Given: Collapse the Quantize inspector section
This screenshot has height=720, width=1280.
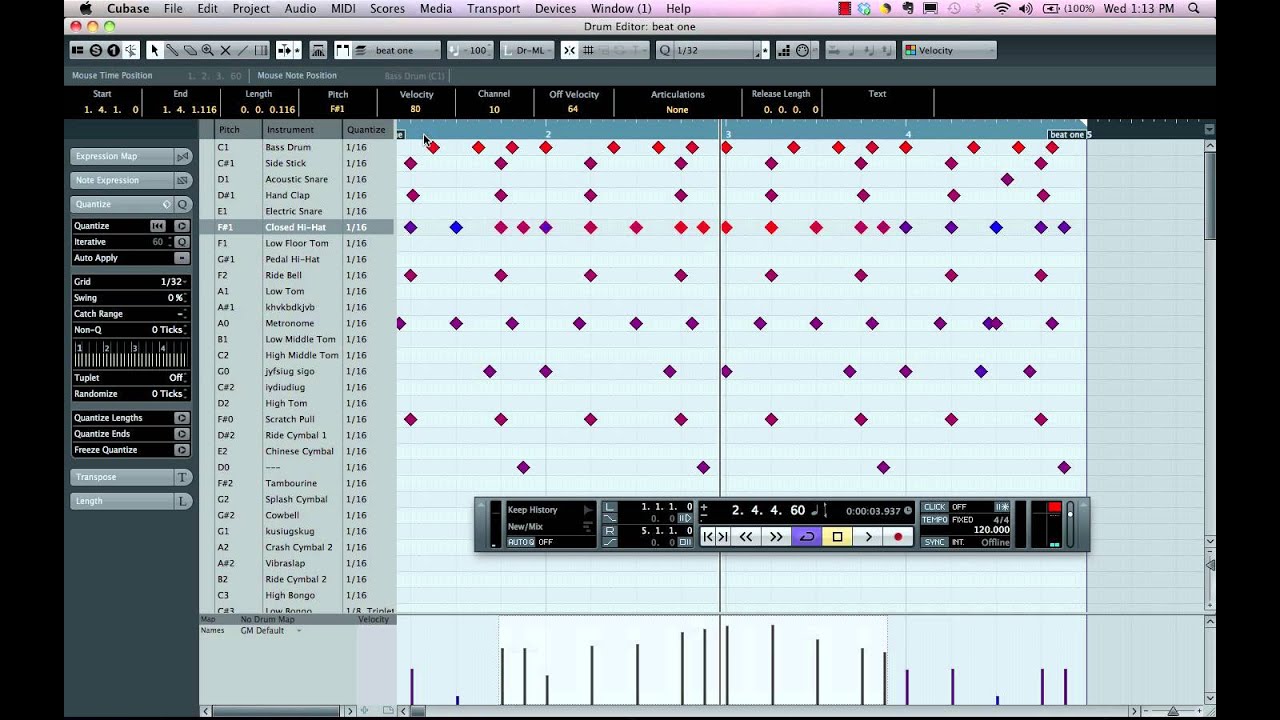Looking at the screenshot, I should pos(131,204).
